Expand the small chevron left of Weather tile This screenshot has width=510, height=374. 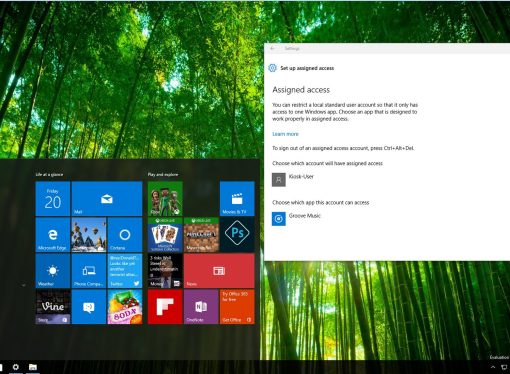tap(24, 285)
